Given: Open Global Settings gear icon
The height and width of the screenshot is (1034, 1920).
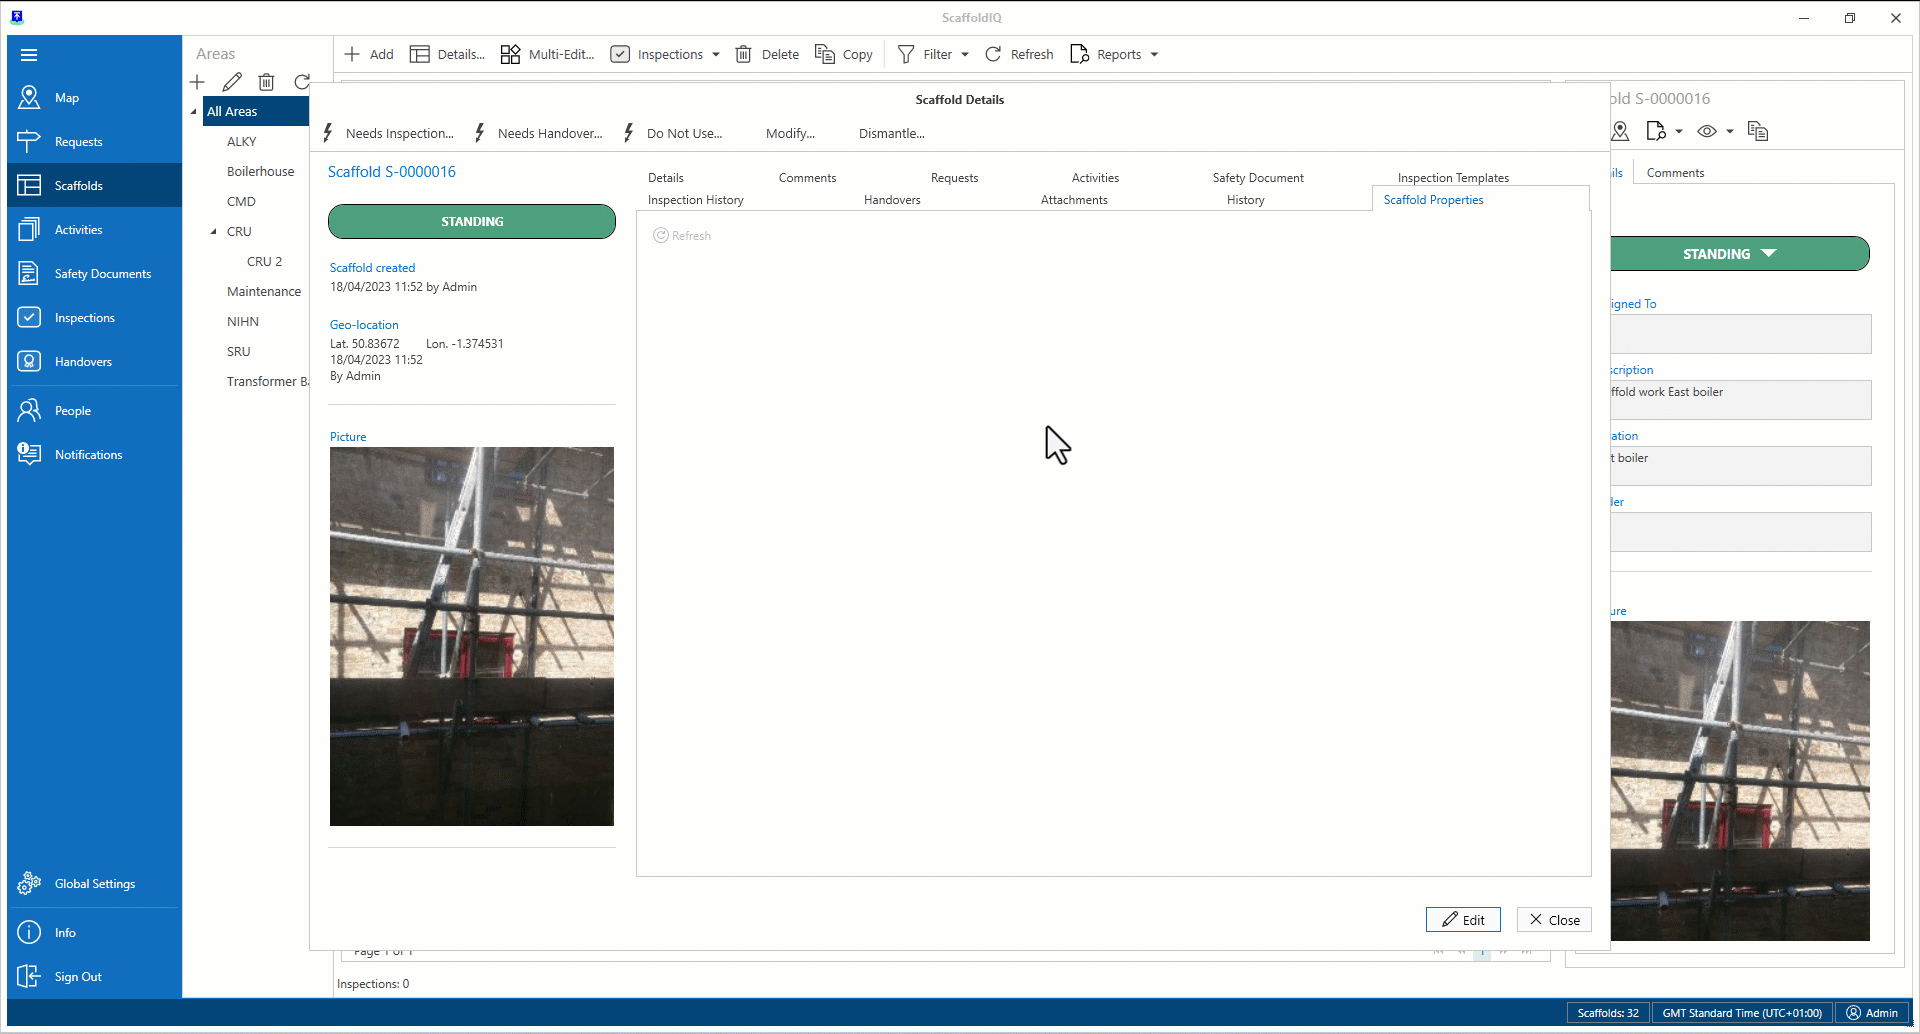Looking at the screenshot, I should (29, 884).
